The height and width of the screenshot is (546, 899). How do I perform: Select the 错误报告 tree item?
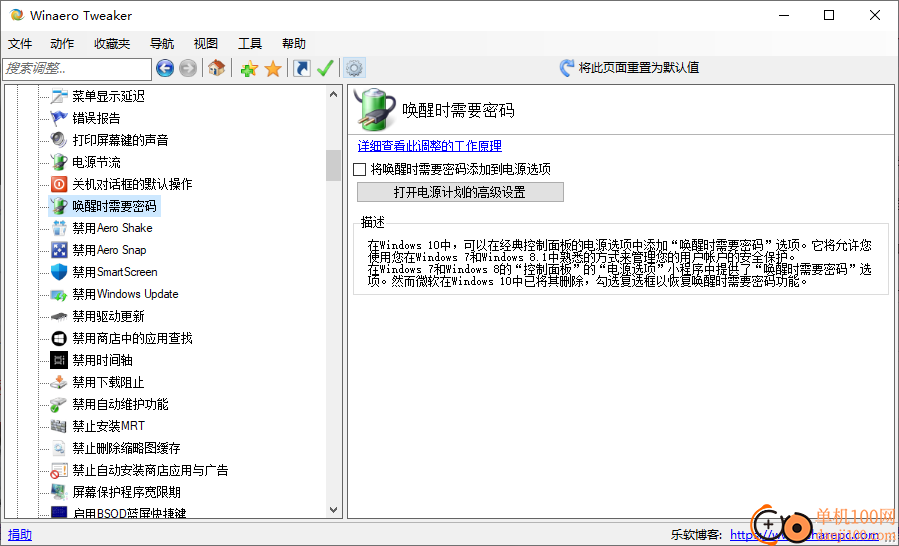coord(96,118)
